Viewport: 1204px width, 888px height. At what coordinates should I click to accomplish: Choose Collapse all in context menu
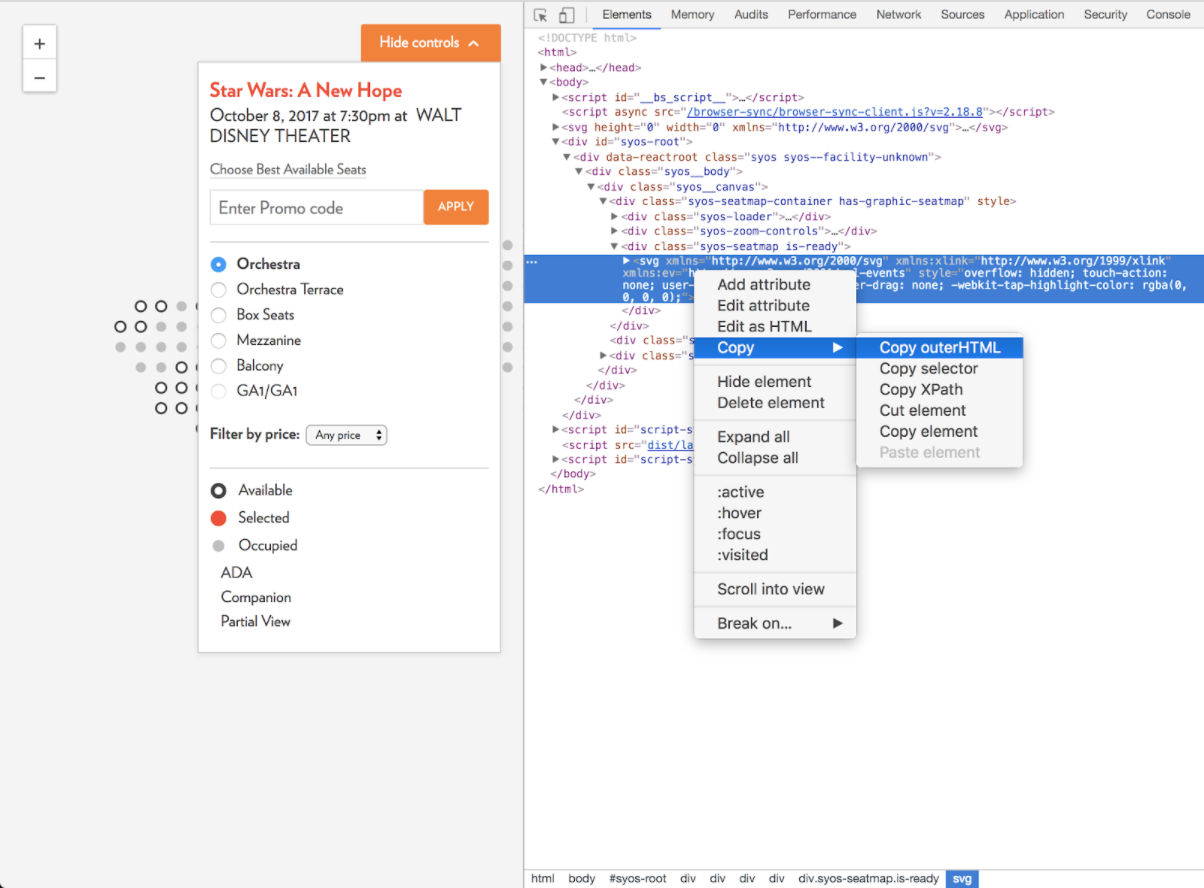pyautogui.click(x=775, y=458)
